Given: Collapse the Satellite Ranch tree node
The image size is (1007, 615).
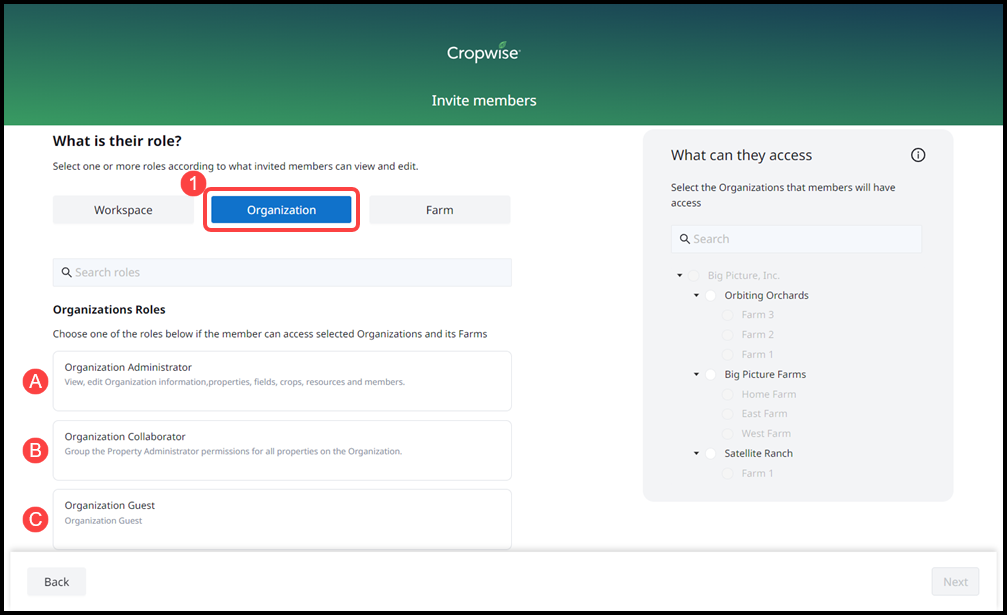Looking at the screenshot, I should [696, 453].
